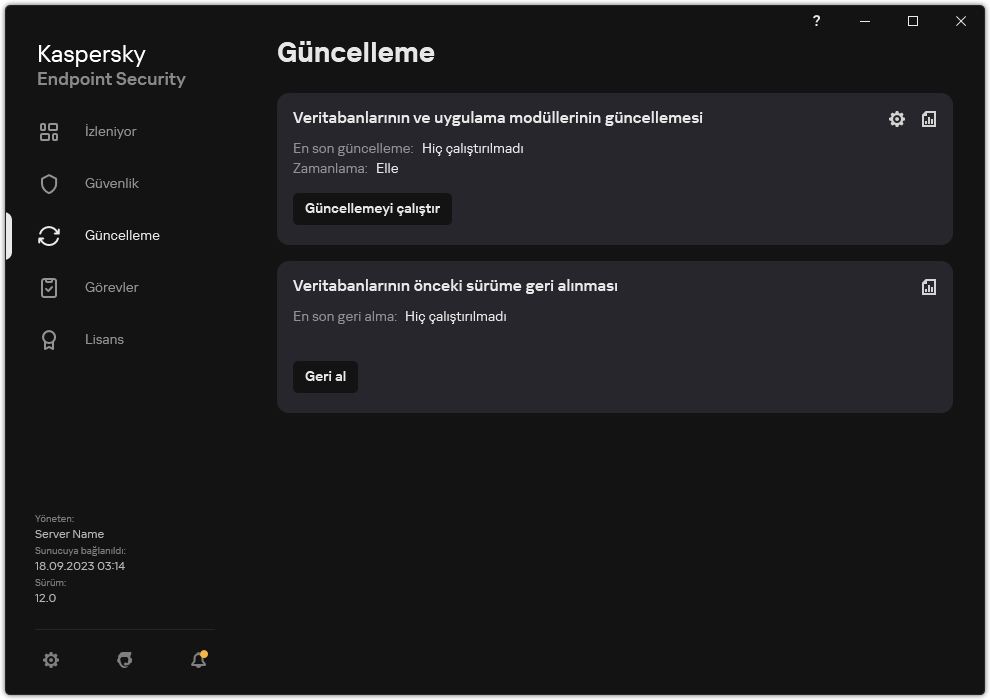This screenshot has width=990, height=700.
Task: Close the Kaspersky window
Action: 961,21
